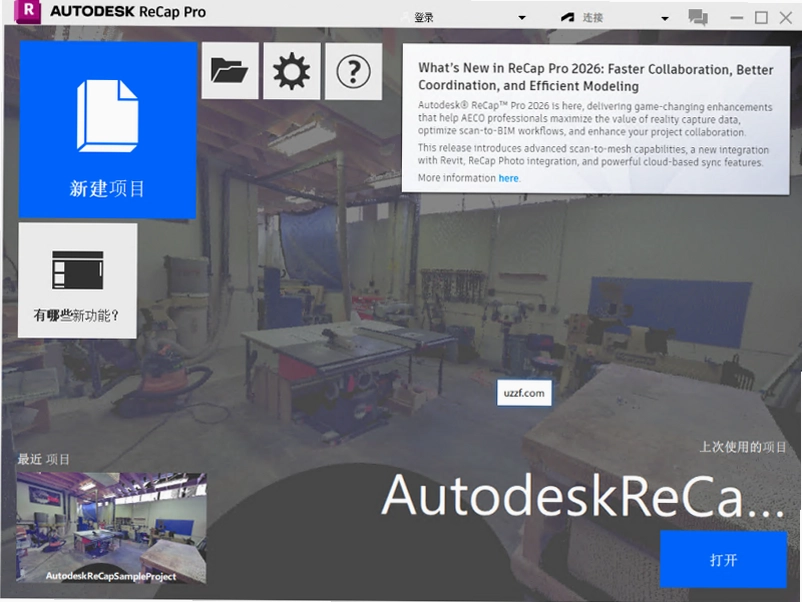Image resolution: width=802 pixels, height=602 pixels.
Task: Close the ReCap Pro window
Action: point(786,18)
